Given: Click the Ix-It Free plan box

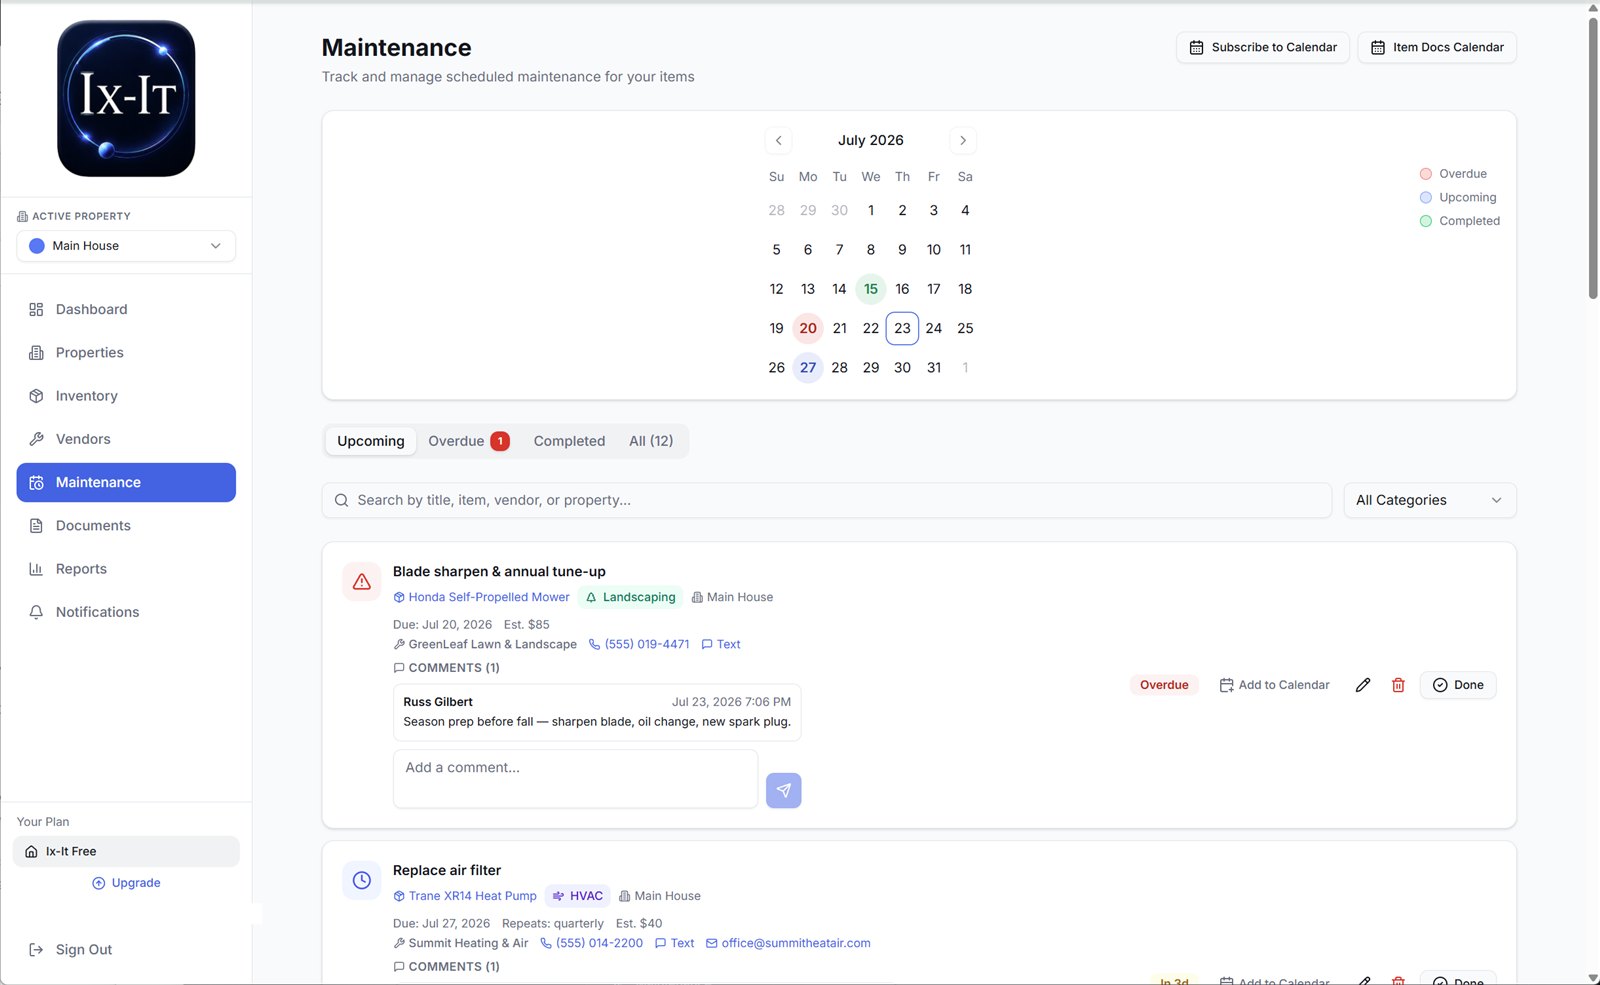Looking at the screenshot, I should 126,852.
